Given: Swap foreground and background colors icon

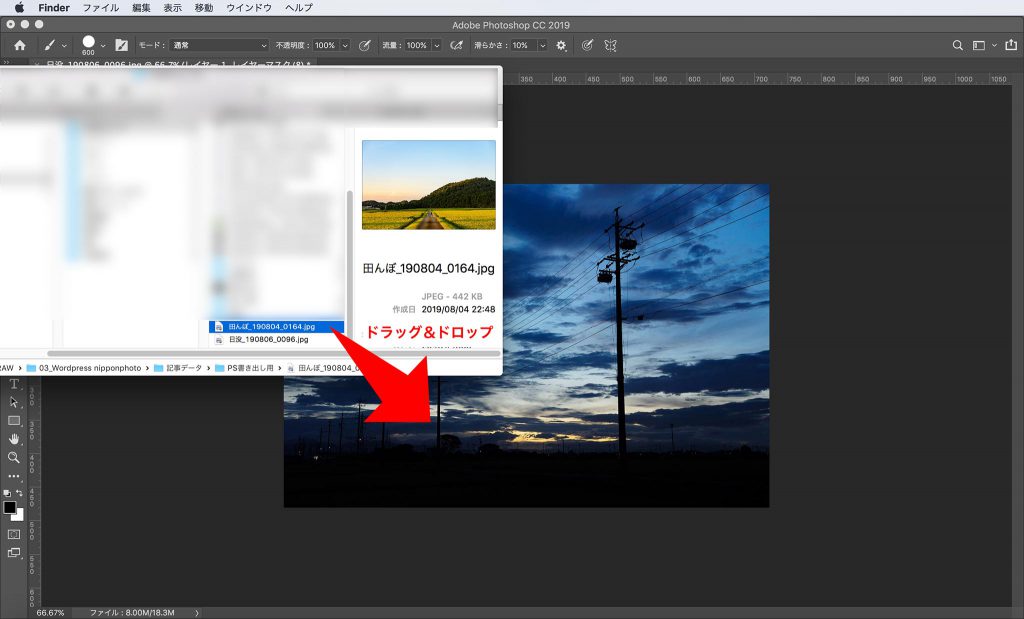Looking at the screenshot, I should tap(20, 493).
